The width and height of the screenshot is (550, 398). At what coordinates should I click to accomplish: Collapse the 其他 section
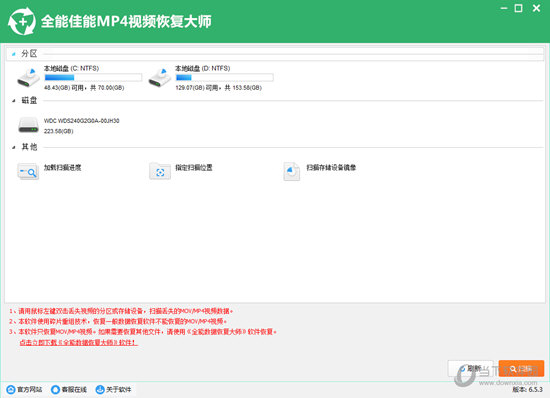(14, 147)
